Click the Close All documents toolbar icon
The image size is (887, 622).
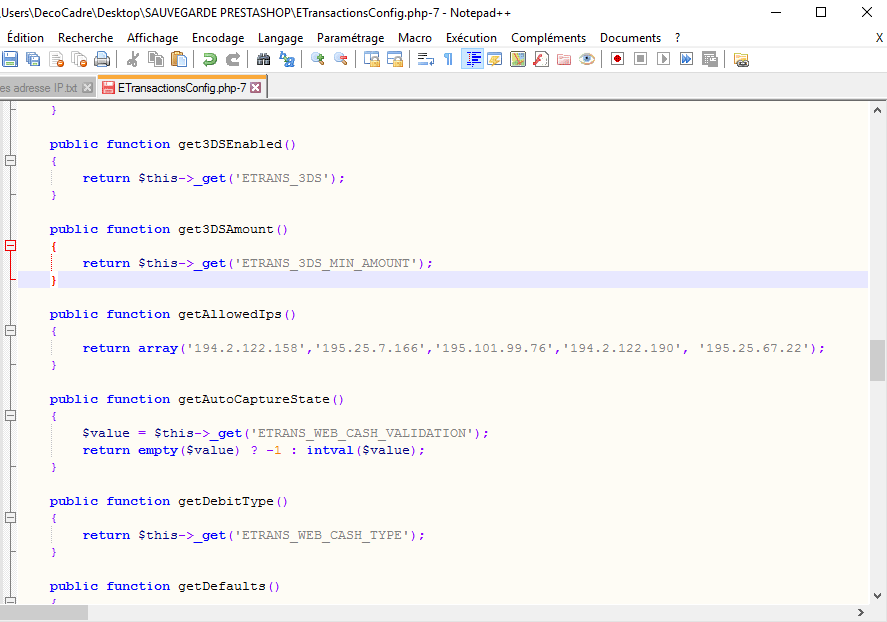(x=79, y=59)
